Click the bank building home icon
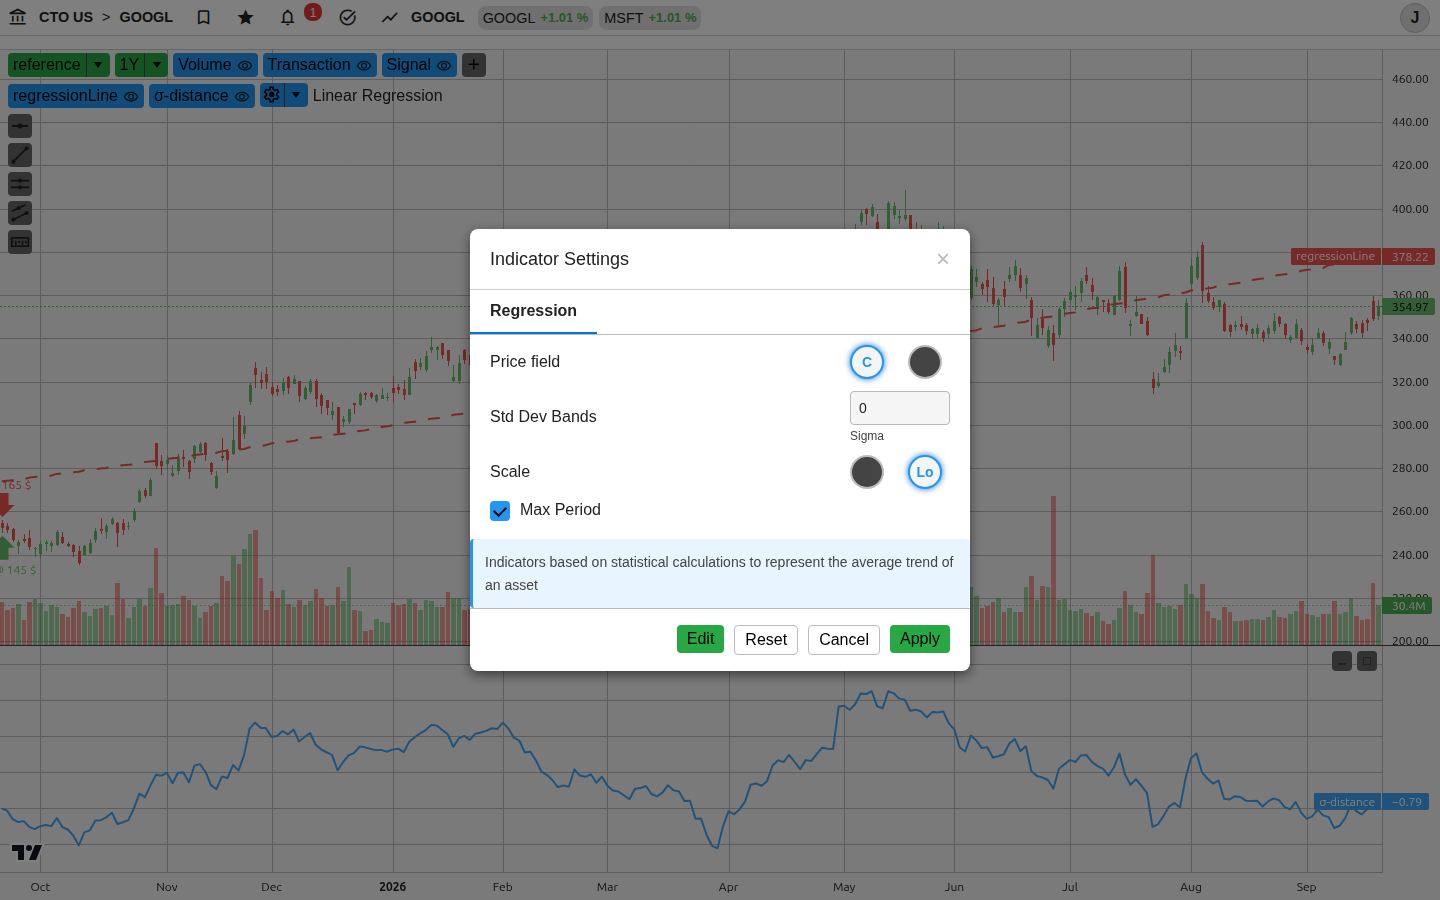The image size is (1440, 900). pos(18,17)
